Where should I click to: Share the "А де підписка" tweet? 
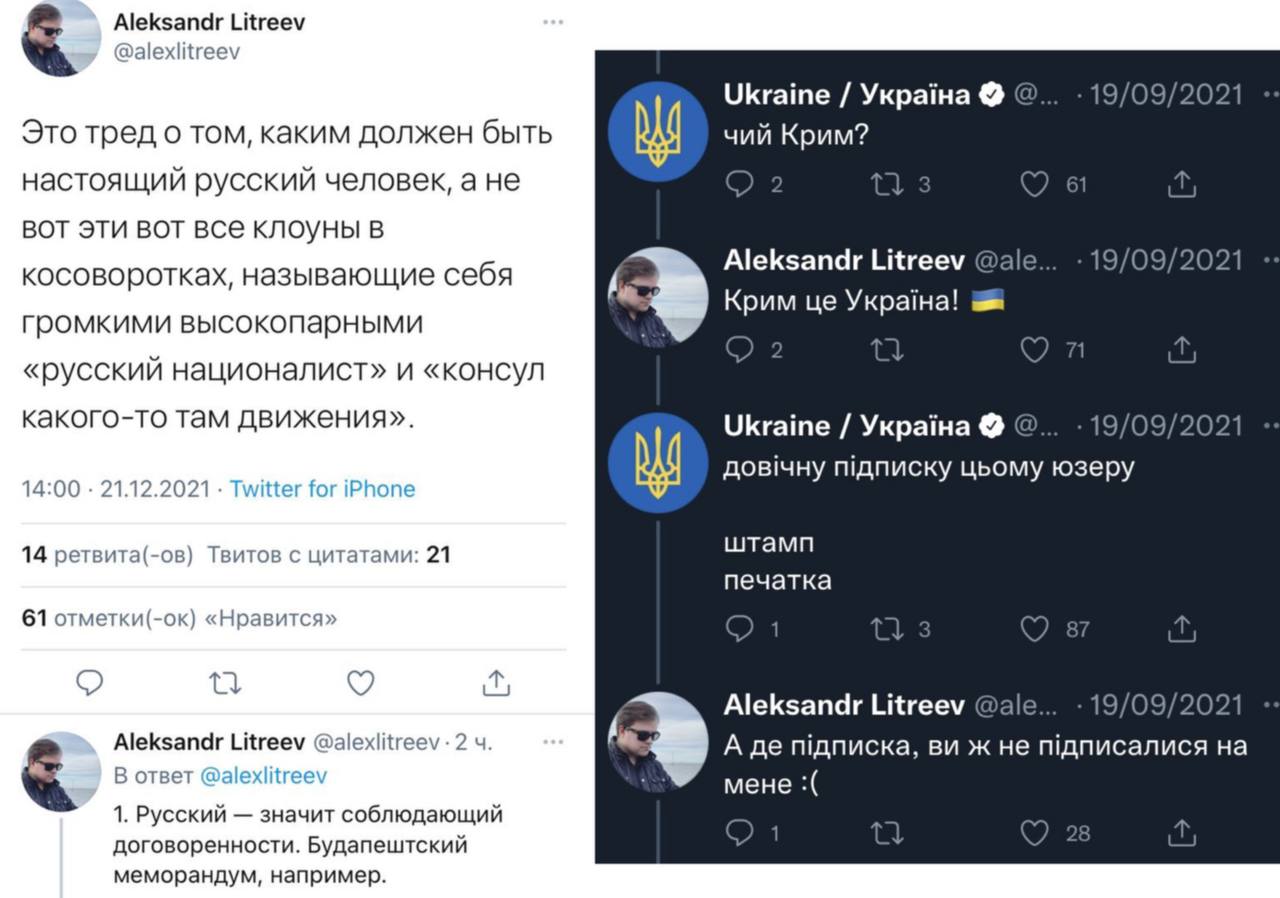pos(1182,832)
